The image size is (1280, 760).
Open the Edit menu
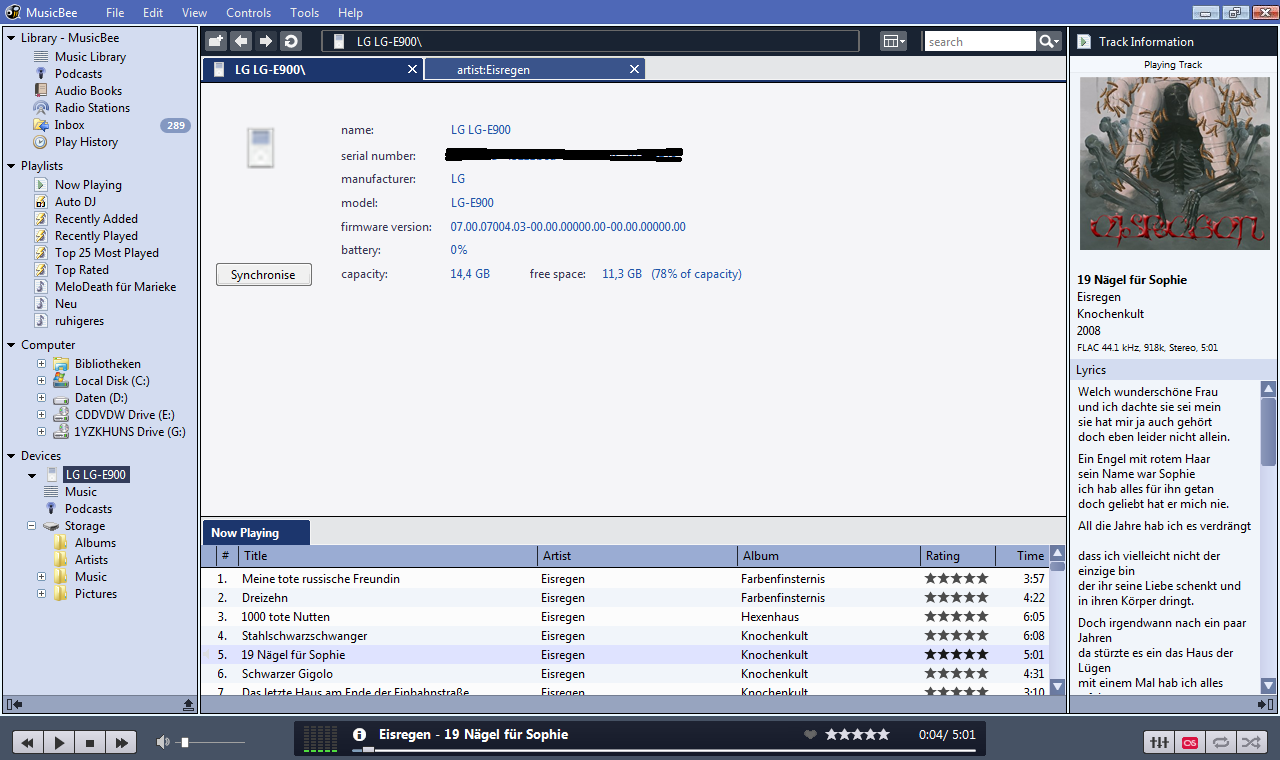point(153,13)
